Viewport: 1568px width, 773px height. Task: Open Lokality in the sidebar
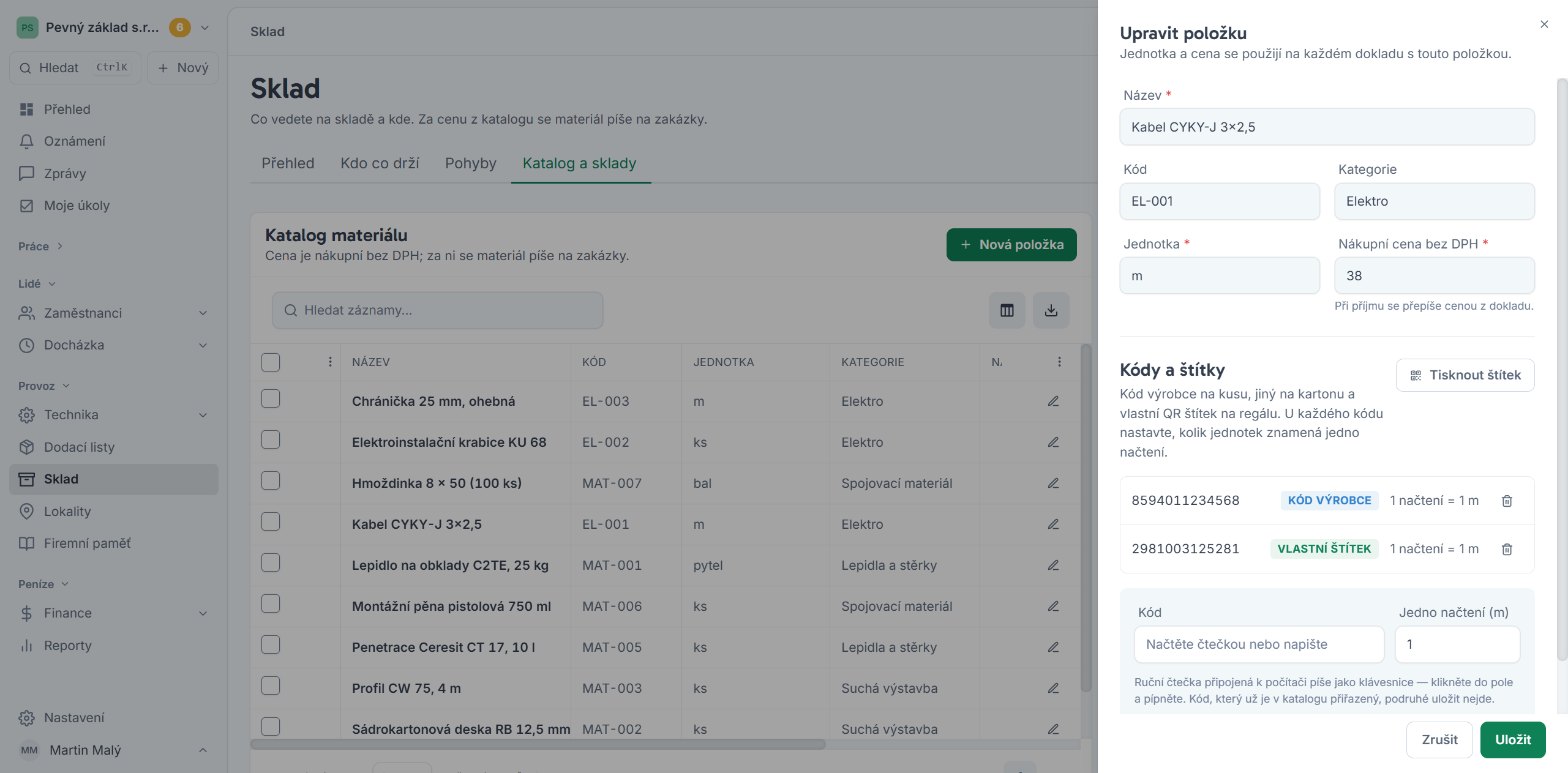113,511
